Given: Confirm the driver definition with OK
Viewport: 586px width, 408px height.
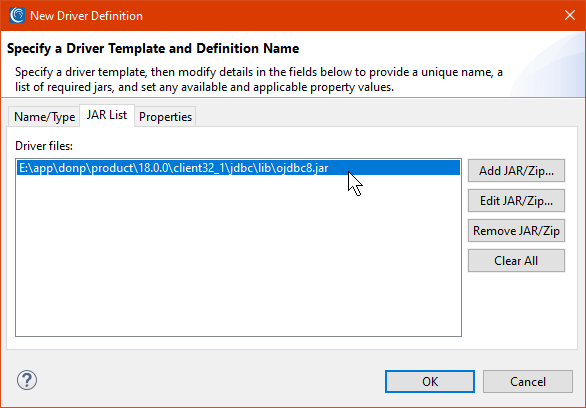Looking at the screenshot, I should pyautogui.click(x=430, y=381).
